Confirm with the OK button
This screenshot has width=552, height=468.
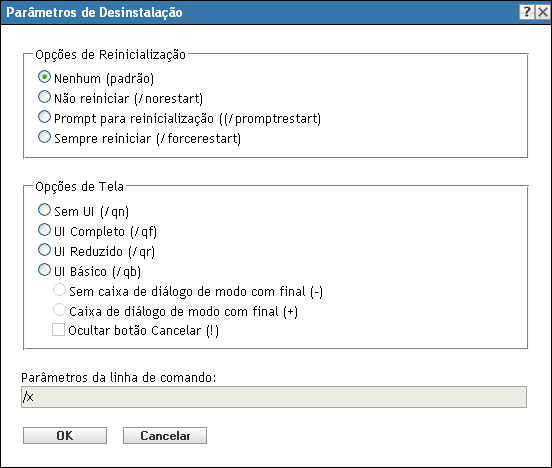coord(65,436)
